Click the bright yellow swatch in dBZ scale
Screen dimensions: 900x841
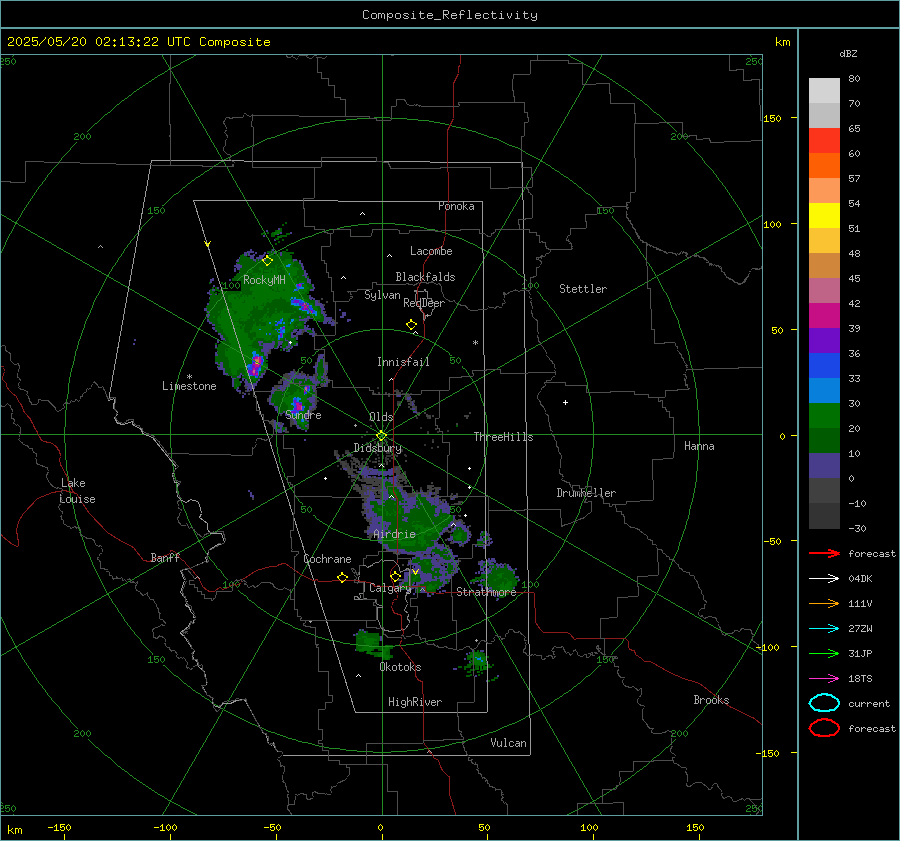tap(824, 216)
